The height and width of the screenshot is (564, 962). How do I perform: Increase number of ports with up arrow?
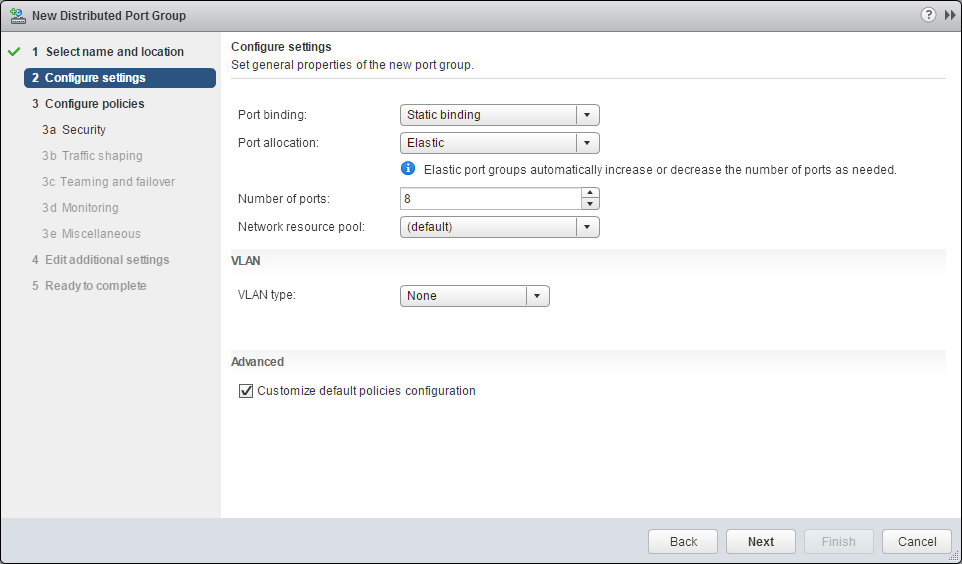tap(590, 193)
